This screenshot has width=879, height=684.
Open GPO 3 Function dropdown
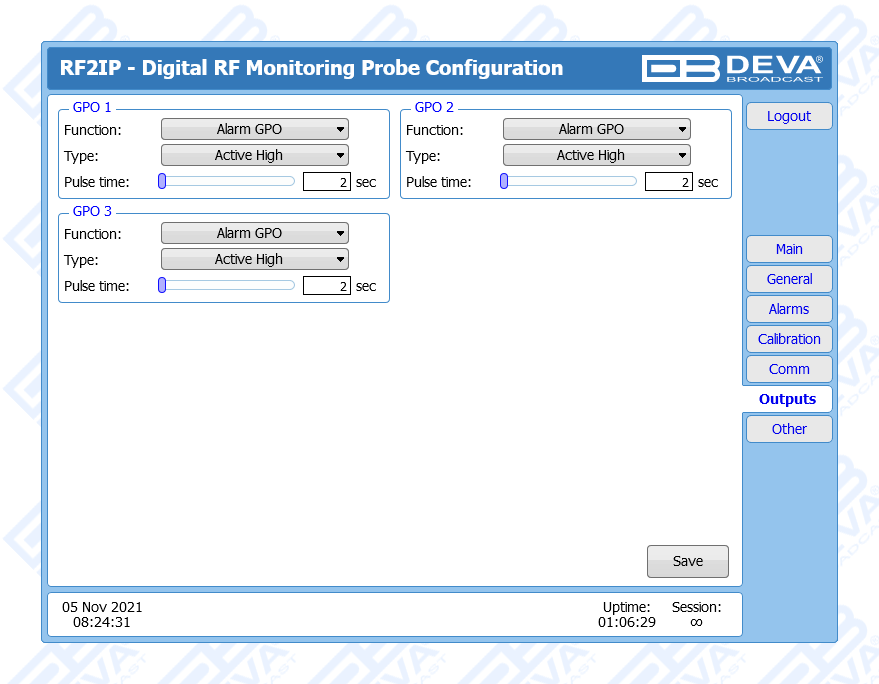tap(254, 233)
